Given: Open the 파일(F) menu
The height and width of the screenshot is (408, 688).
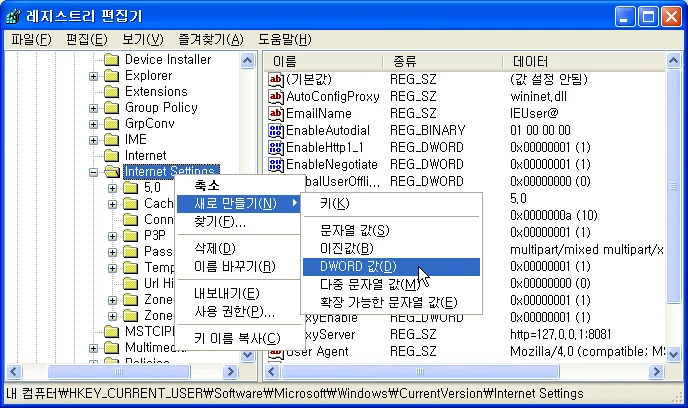Looking at the screenshot, I should point(31,39).
